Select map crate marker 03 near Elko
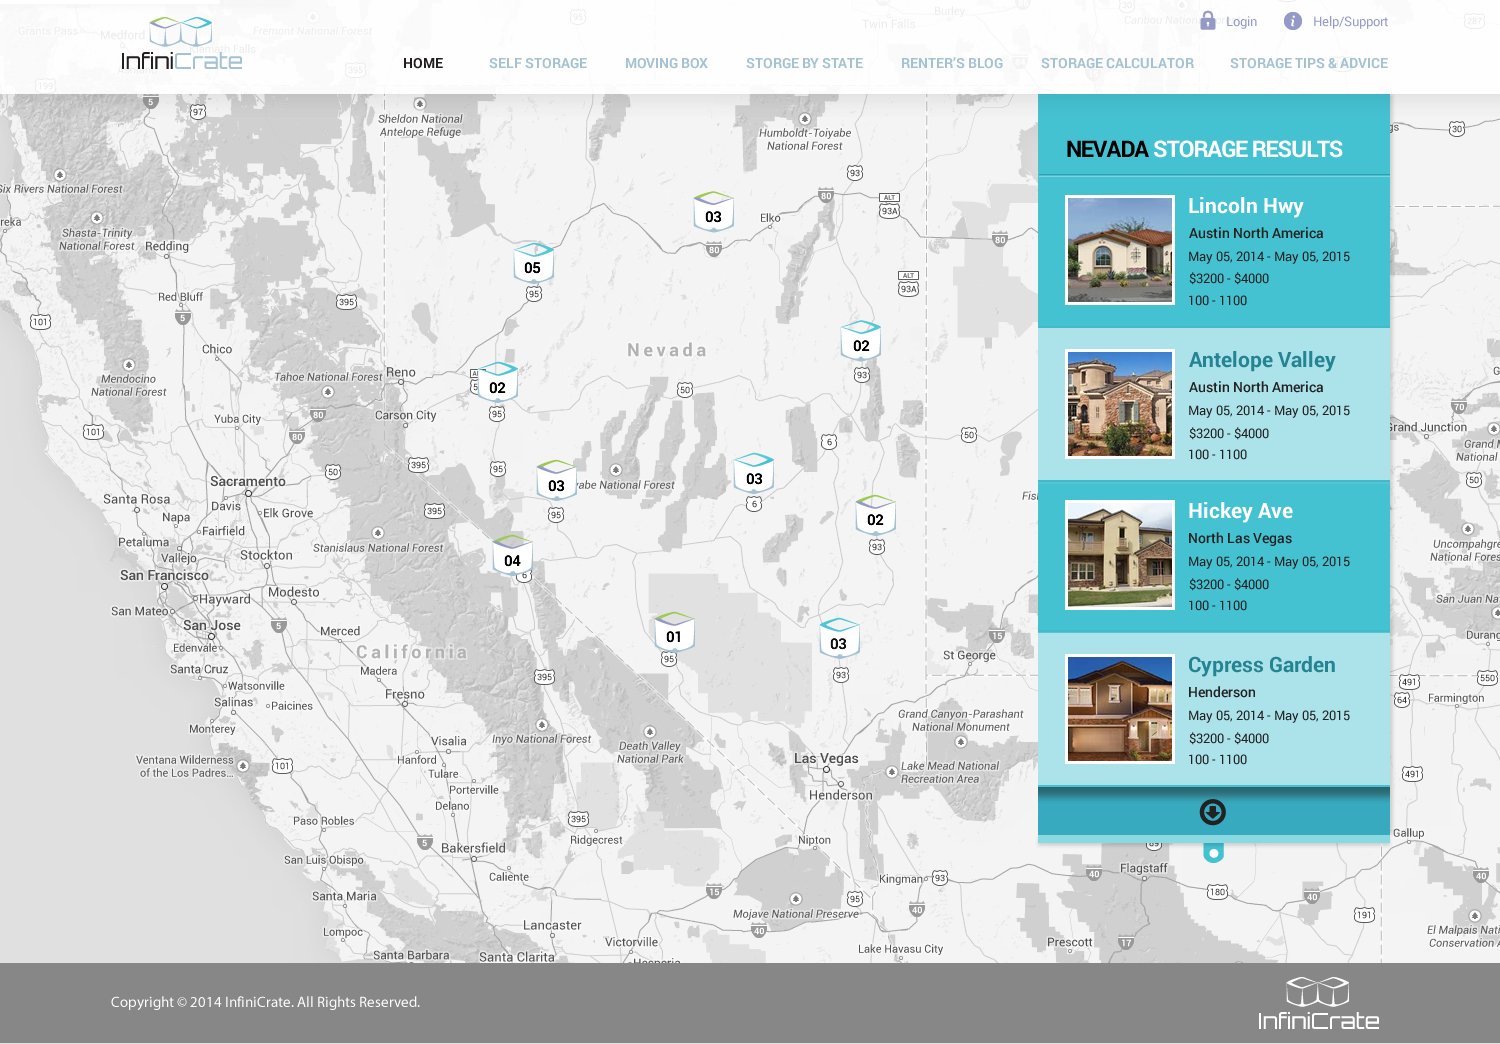Image resolution: width=1500 pixels, height=1044 pixels. [x=713, y=213]
